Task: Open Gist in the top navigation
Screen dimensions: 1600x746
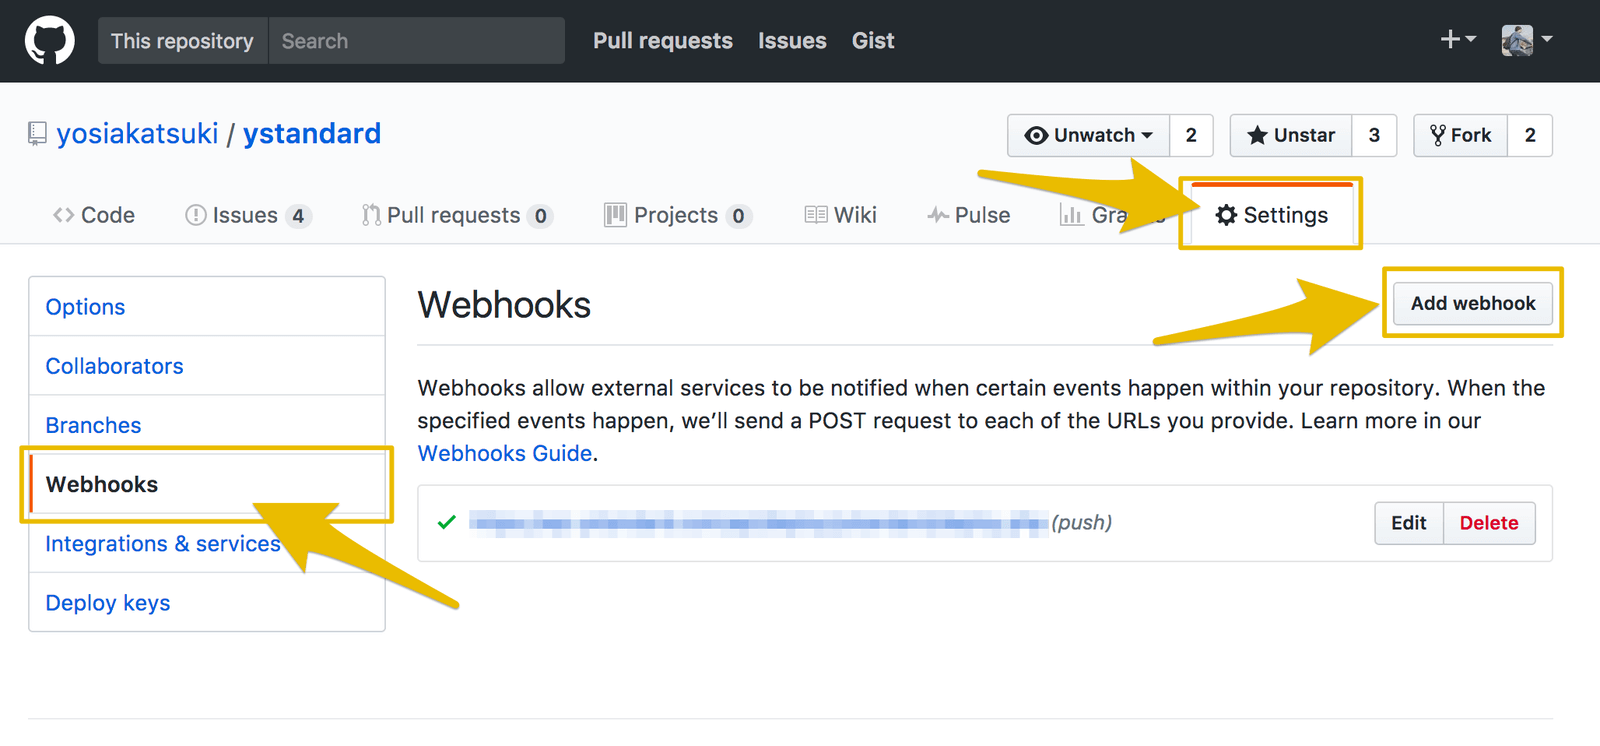Action: tap(873, 41)
